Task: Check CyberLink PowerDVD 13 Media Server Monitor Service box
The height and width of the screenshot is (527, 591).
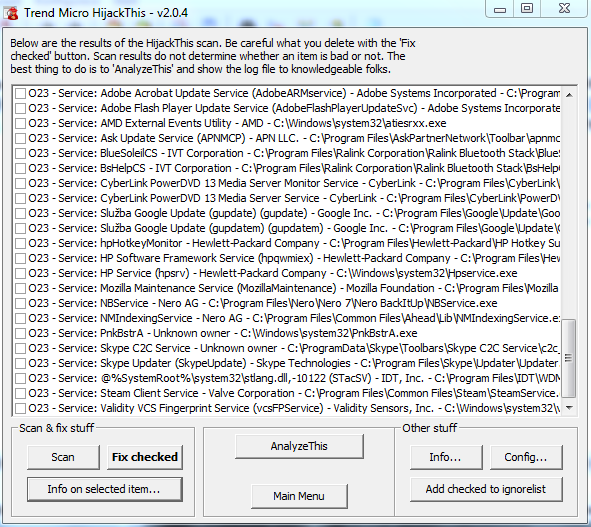Action: pyautogui.click(x=20, y=184)
